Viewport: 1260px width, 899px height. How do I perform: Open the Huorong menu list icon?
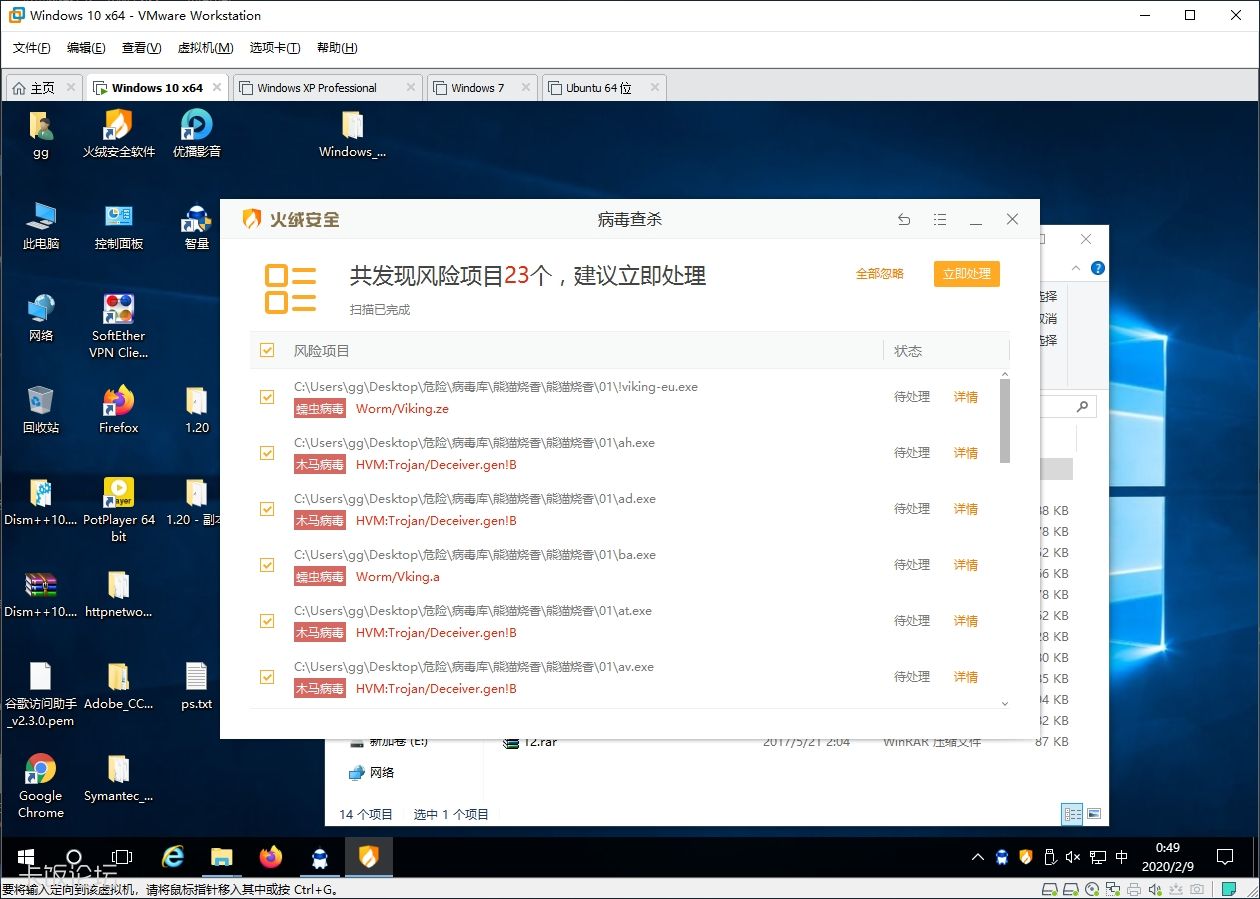pos(940,220)
